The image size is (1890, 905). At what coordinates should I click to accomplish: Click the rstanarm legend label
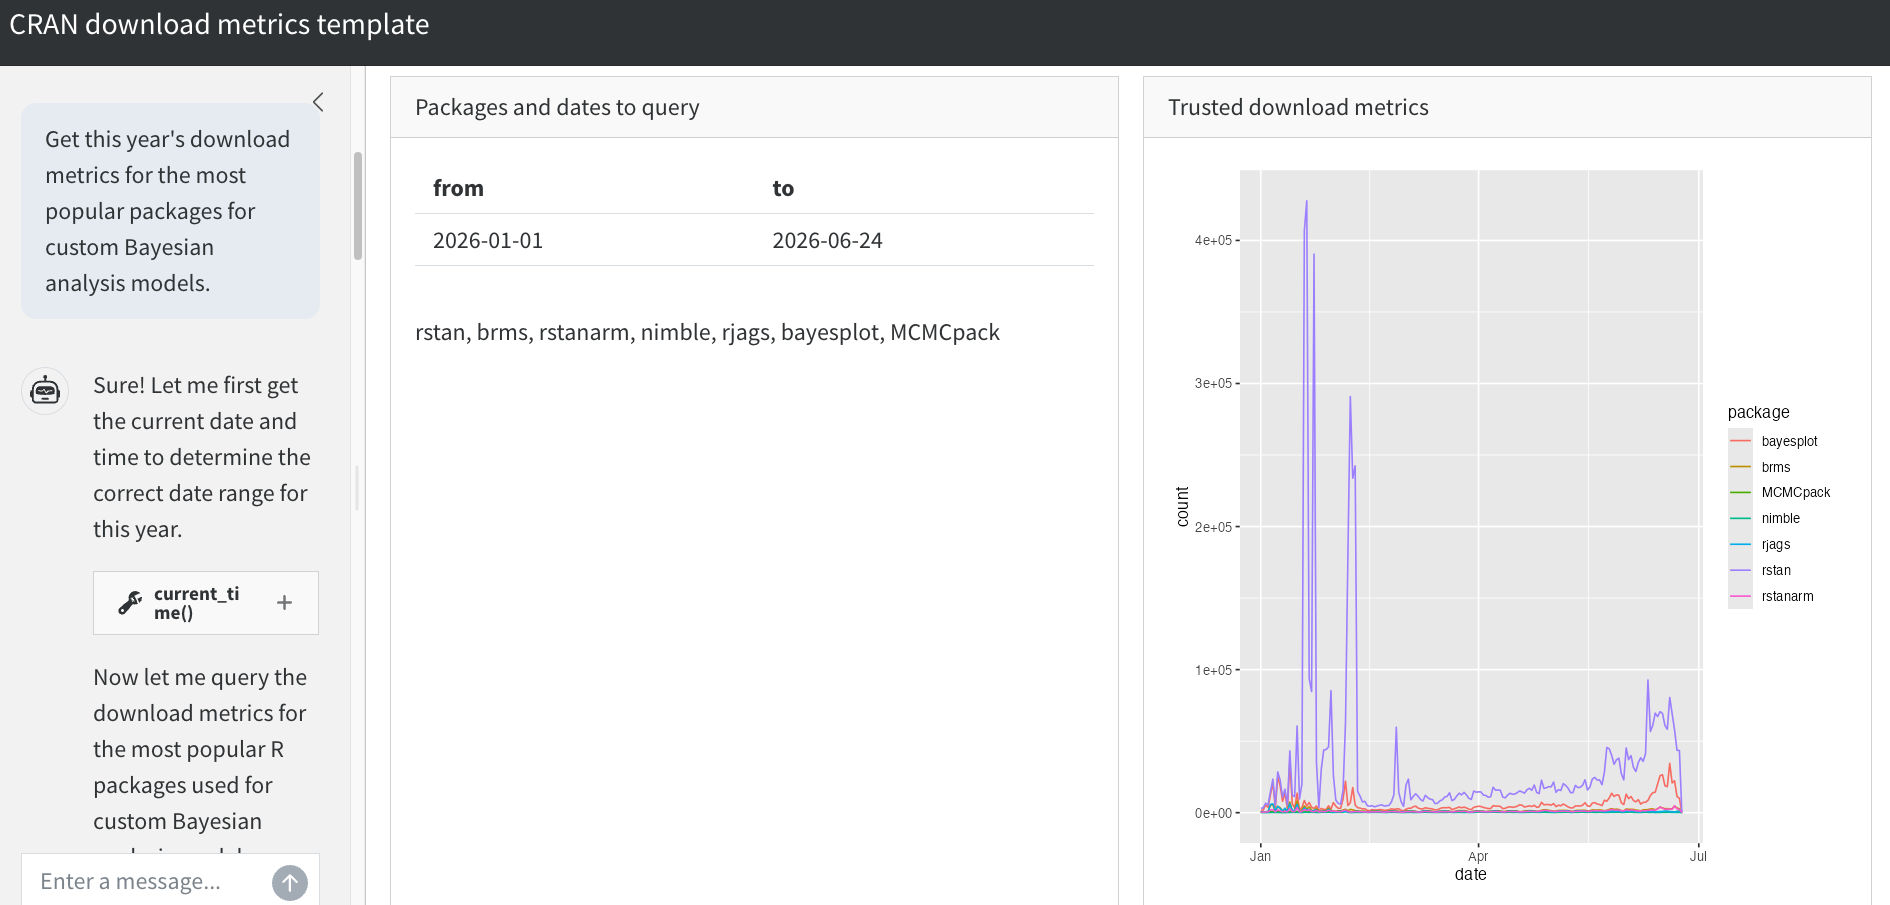click(x=1787, y=596)
